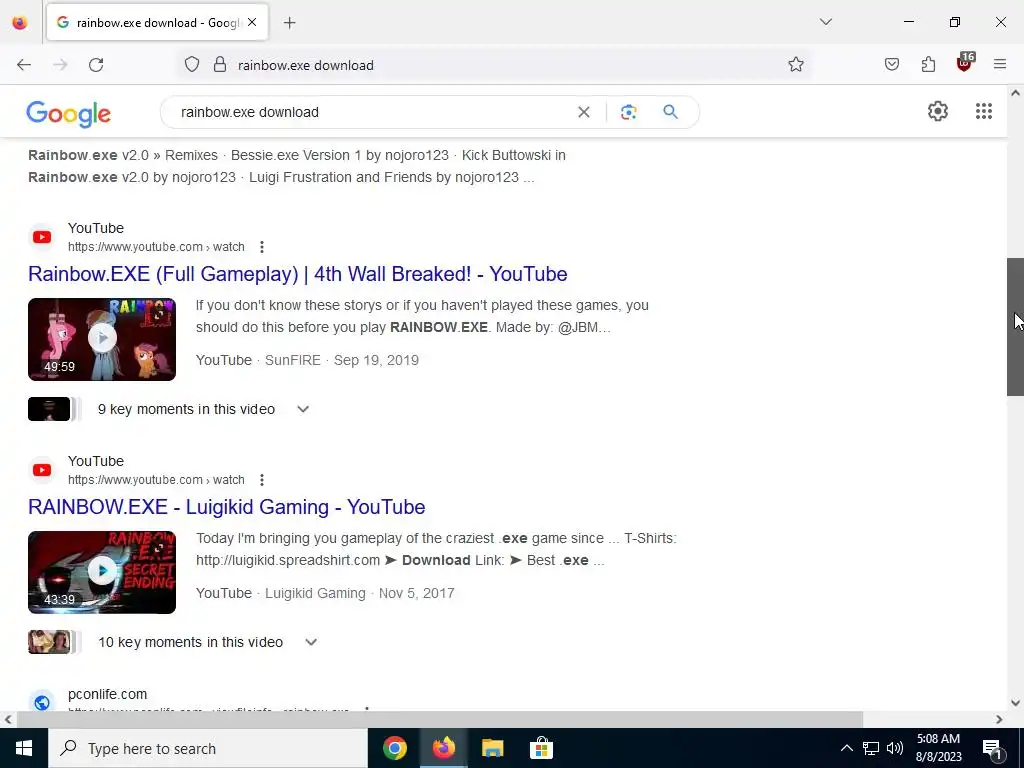Viewport: 1024px width, 768px height.
Task: Search by image with Google Lens
Action: click(628, 112)
